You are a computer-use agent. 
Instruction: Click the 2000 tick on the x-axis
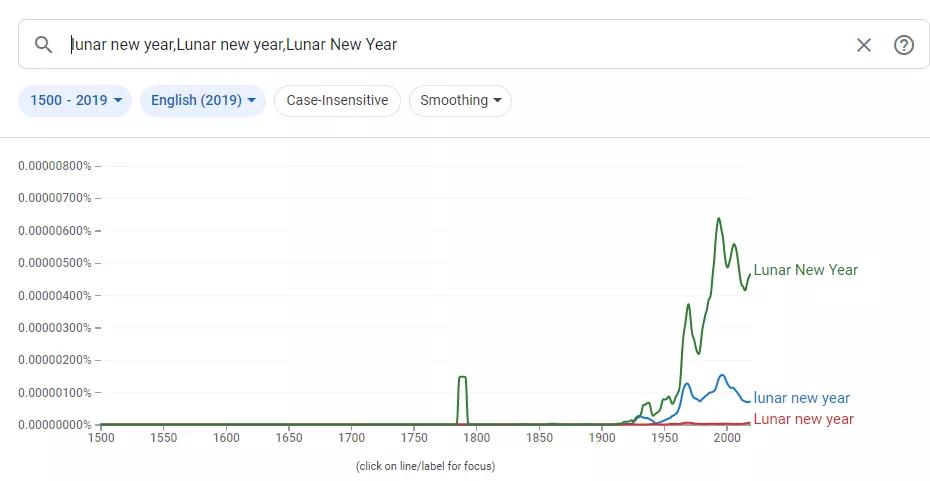727,438
